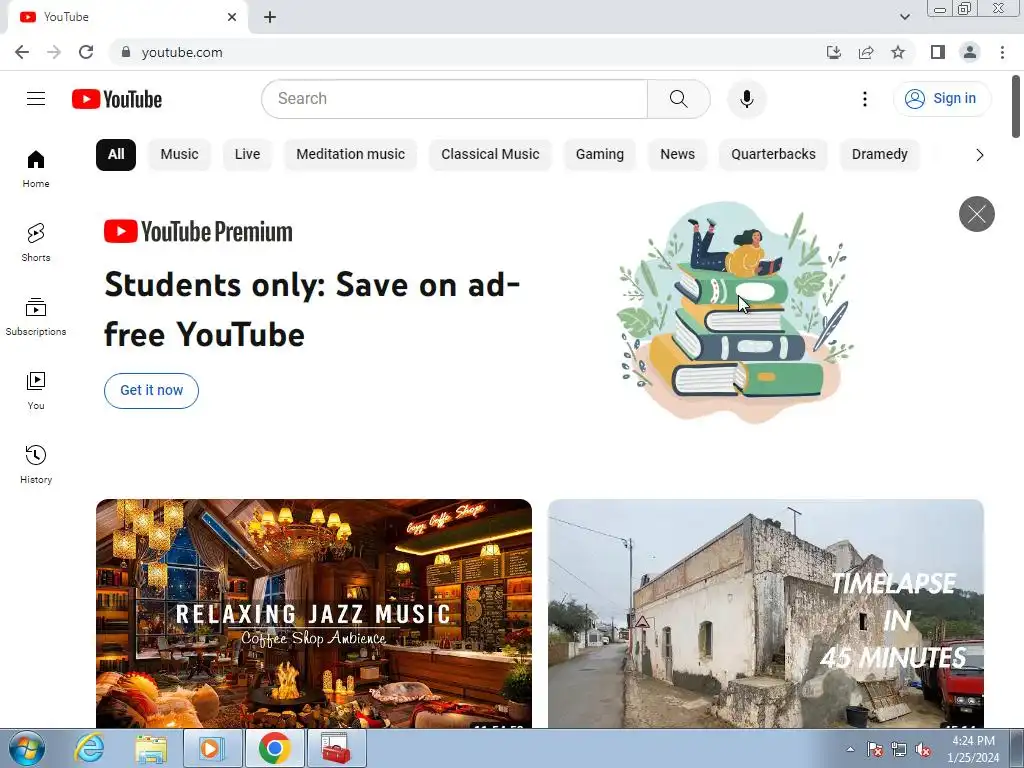Screen dimensions: 1024x768
Task: Click Get it now button
Action: 152,391
